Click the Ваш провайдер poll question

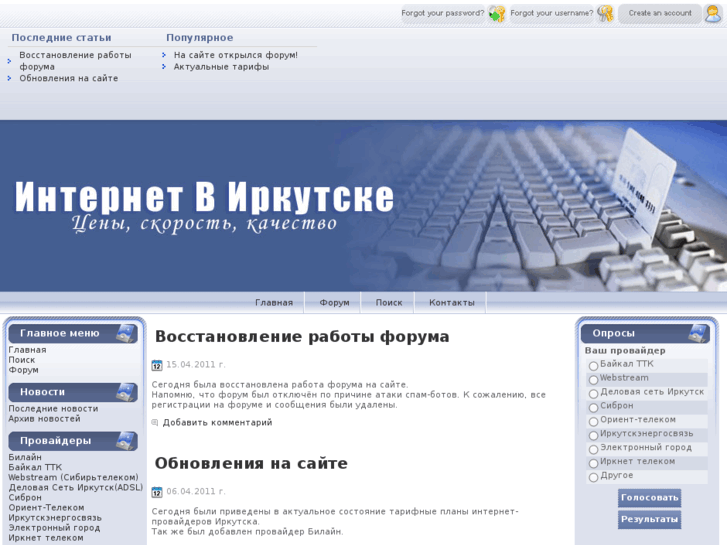pyautogui.click(x=625, y=351)
